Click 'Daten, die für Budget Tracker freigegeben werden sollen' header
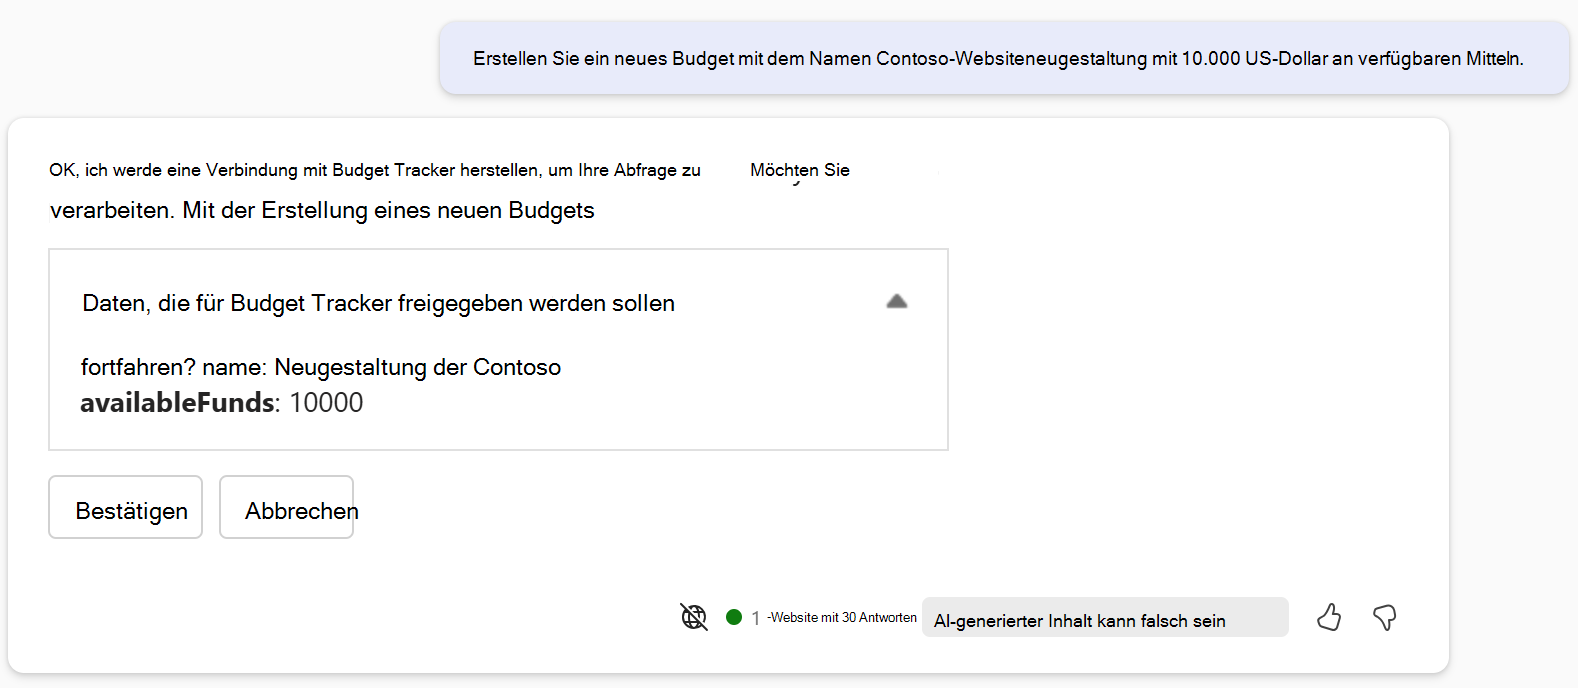 [379, 303]
